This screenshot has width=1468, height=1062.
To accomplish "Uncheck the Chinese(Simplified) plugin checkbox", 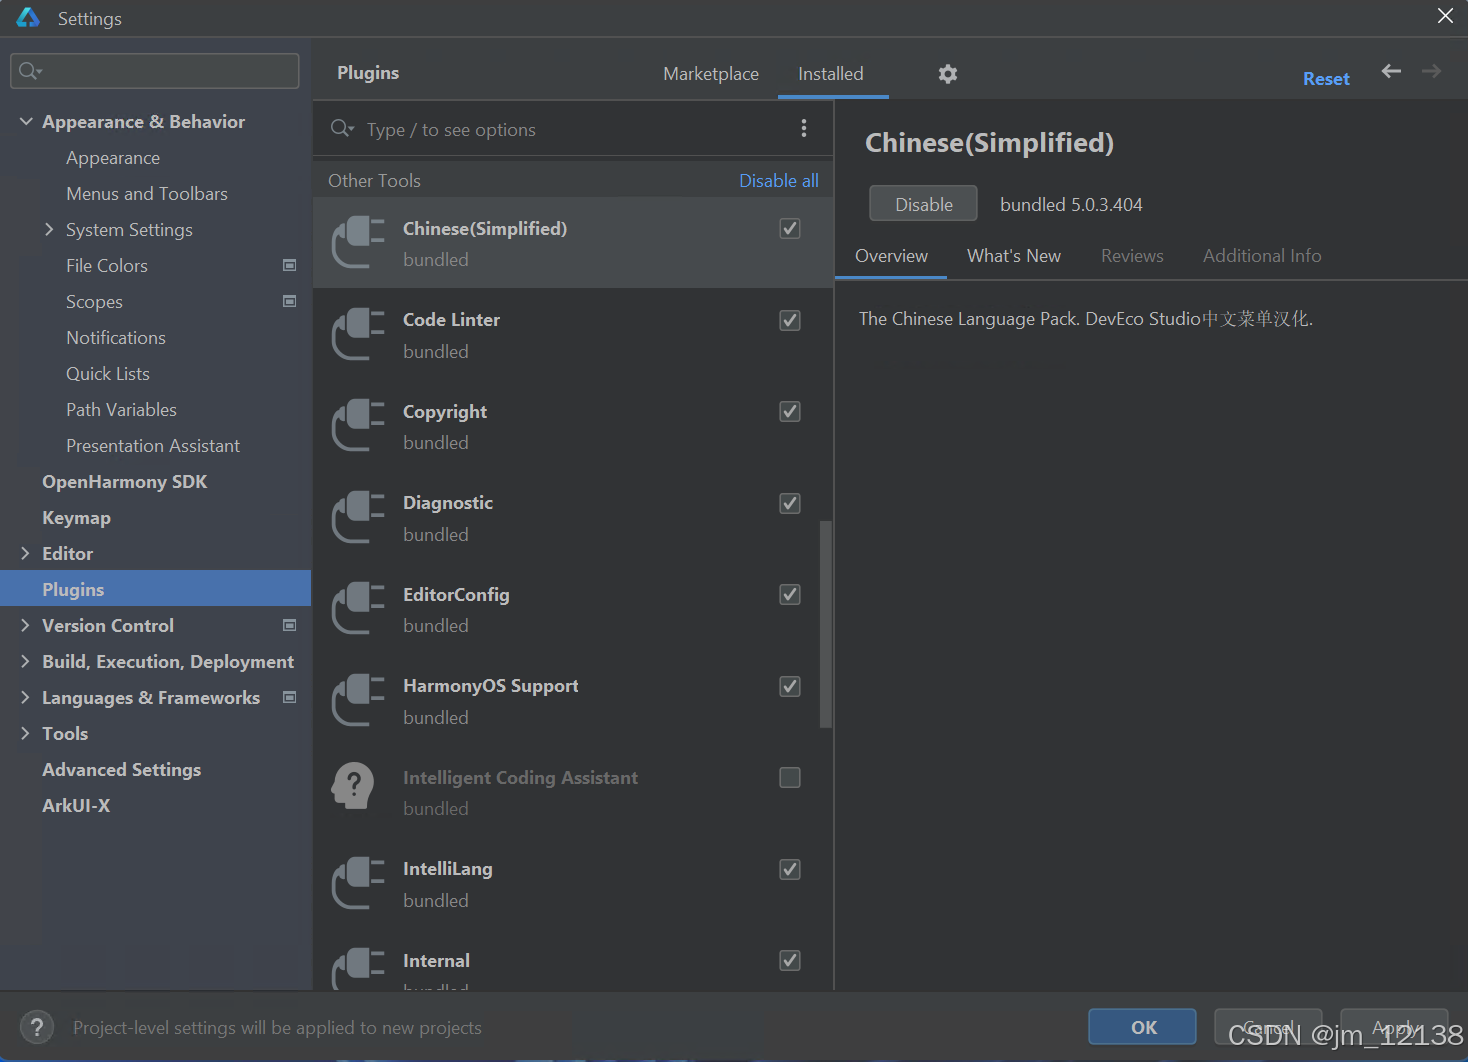I will click(x=790, y=228).
